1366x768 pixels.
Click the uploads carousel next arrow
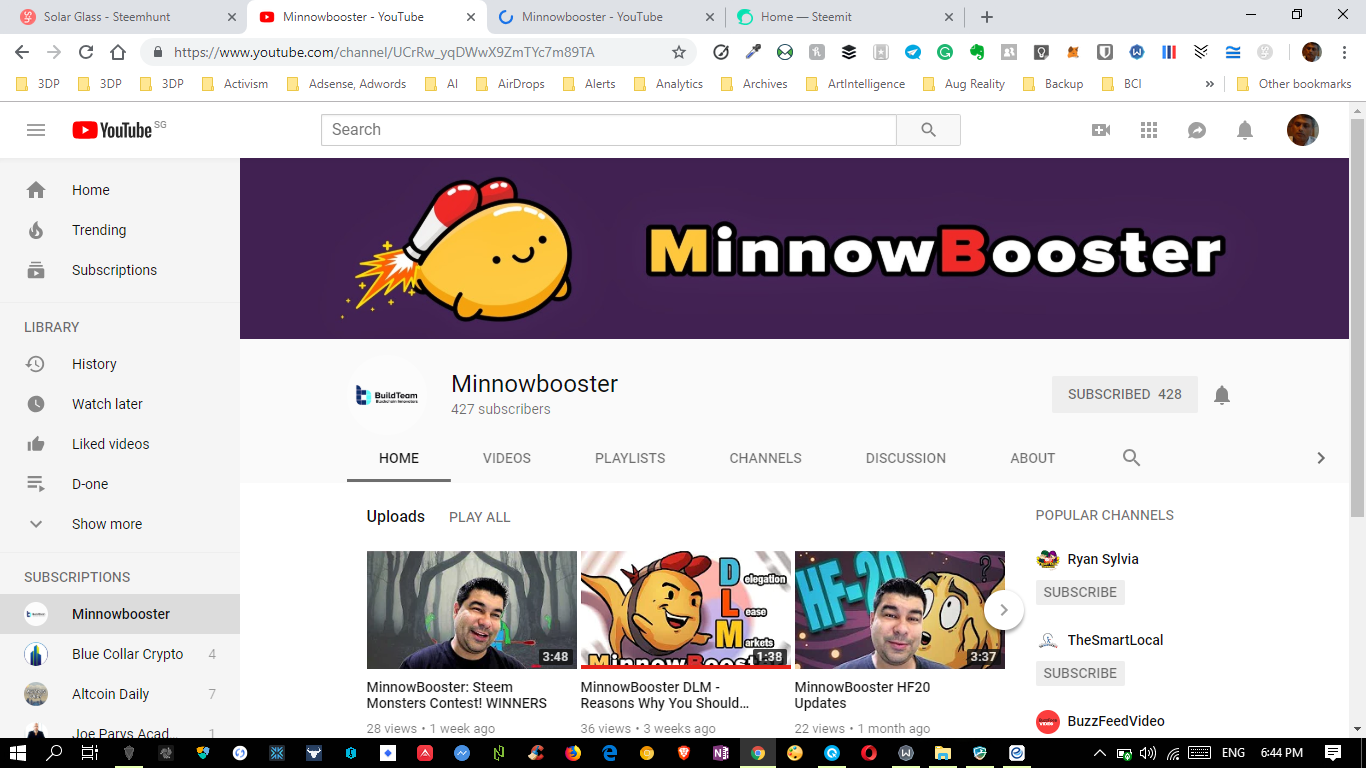point(1004,610)
